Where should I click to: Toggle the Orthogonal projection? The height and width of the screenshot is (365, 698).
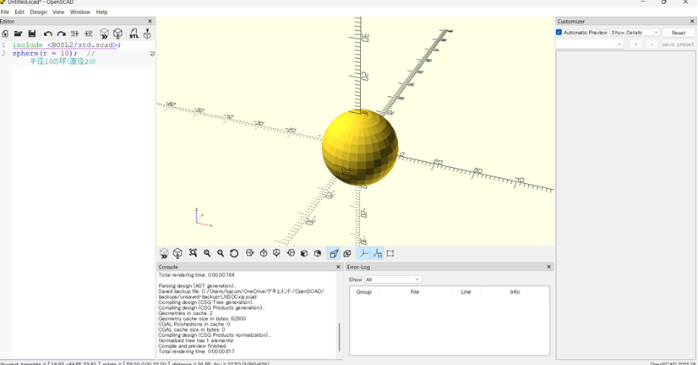(x=347, y=253)
